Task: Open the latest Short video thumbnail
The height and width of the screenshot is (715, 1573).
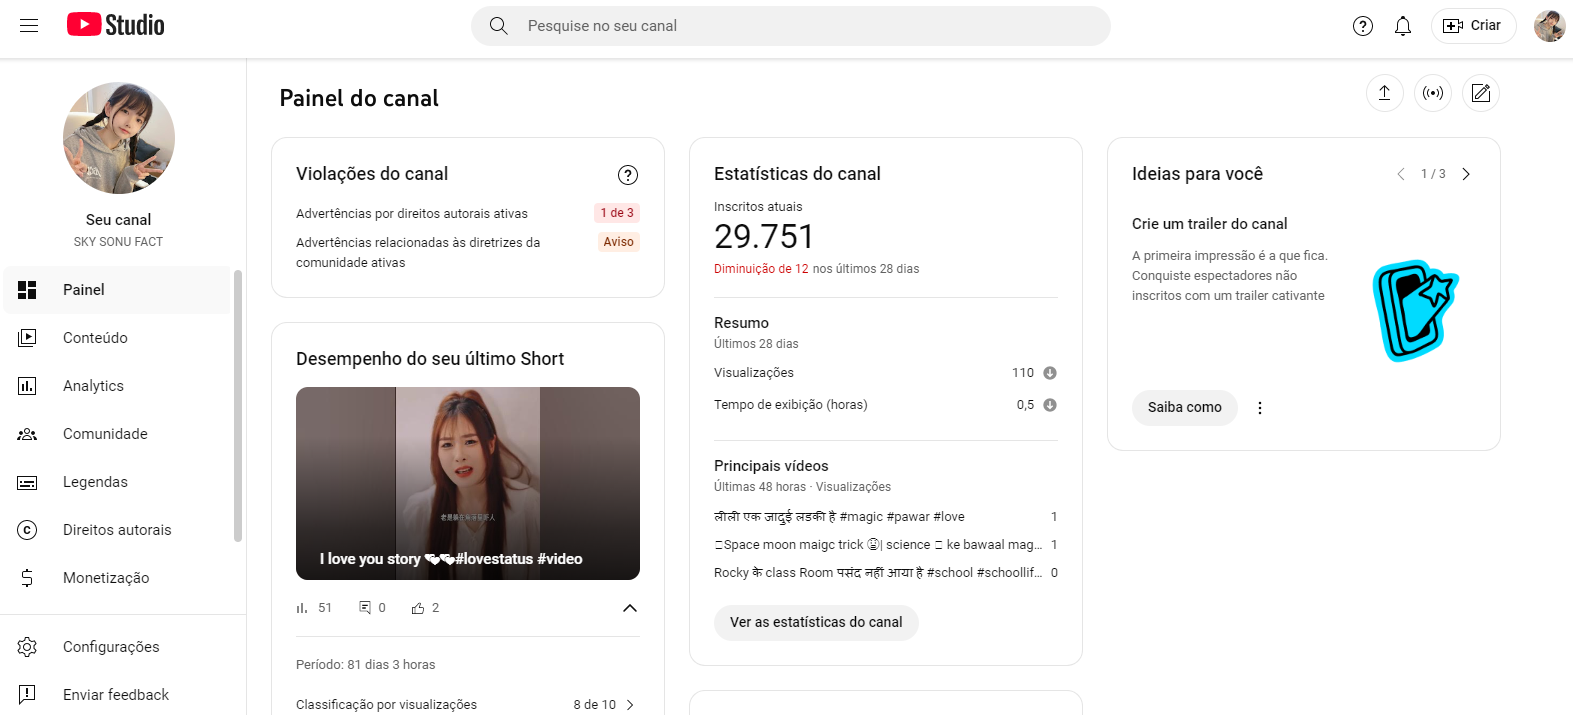Action: tap(467, 483)
